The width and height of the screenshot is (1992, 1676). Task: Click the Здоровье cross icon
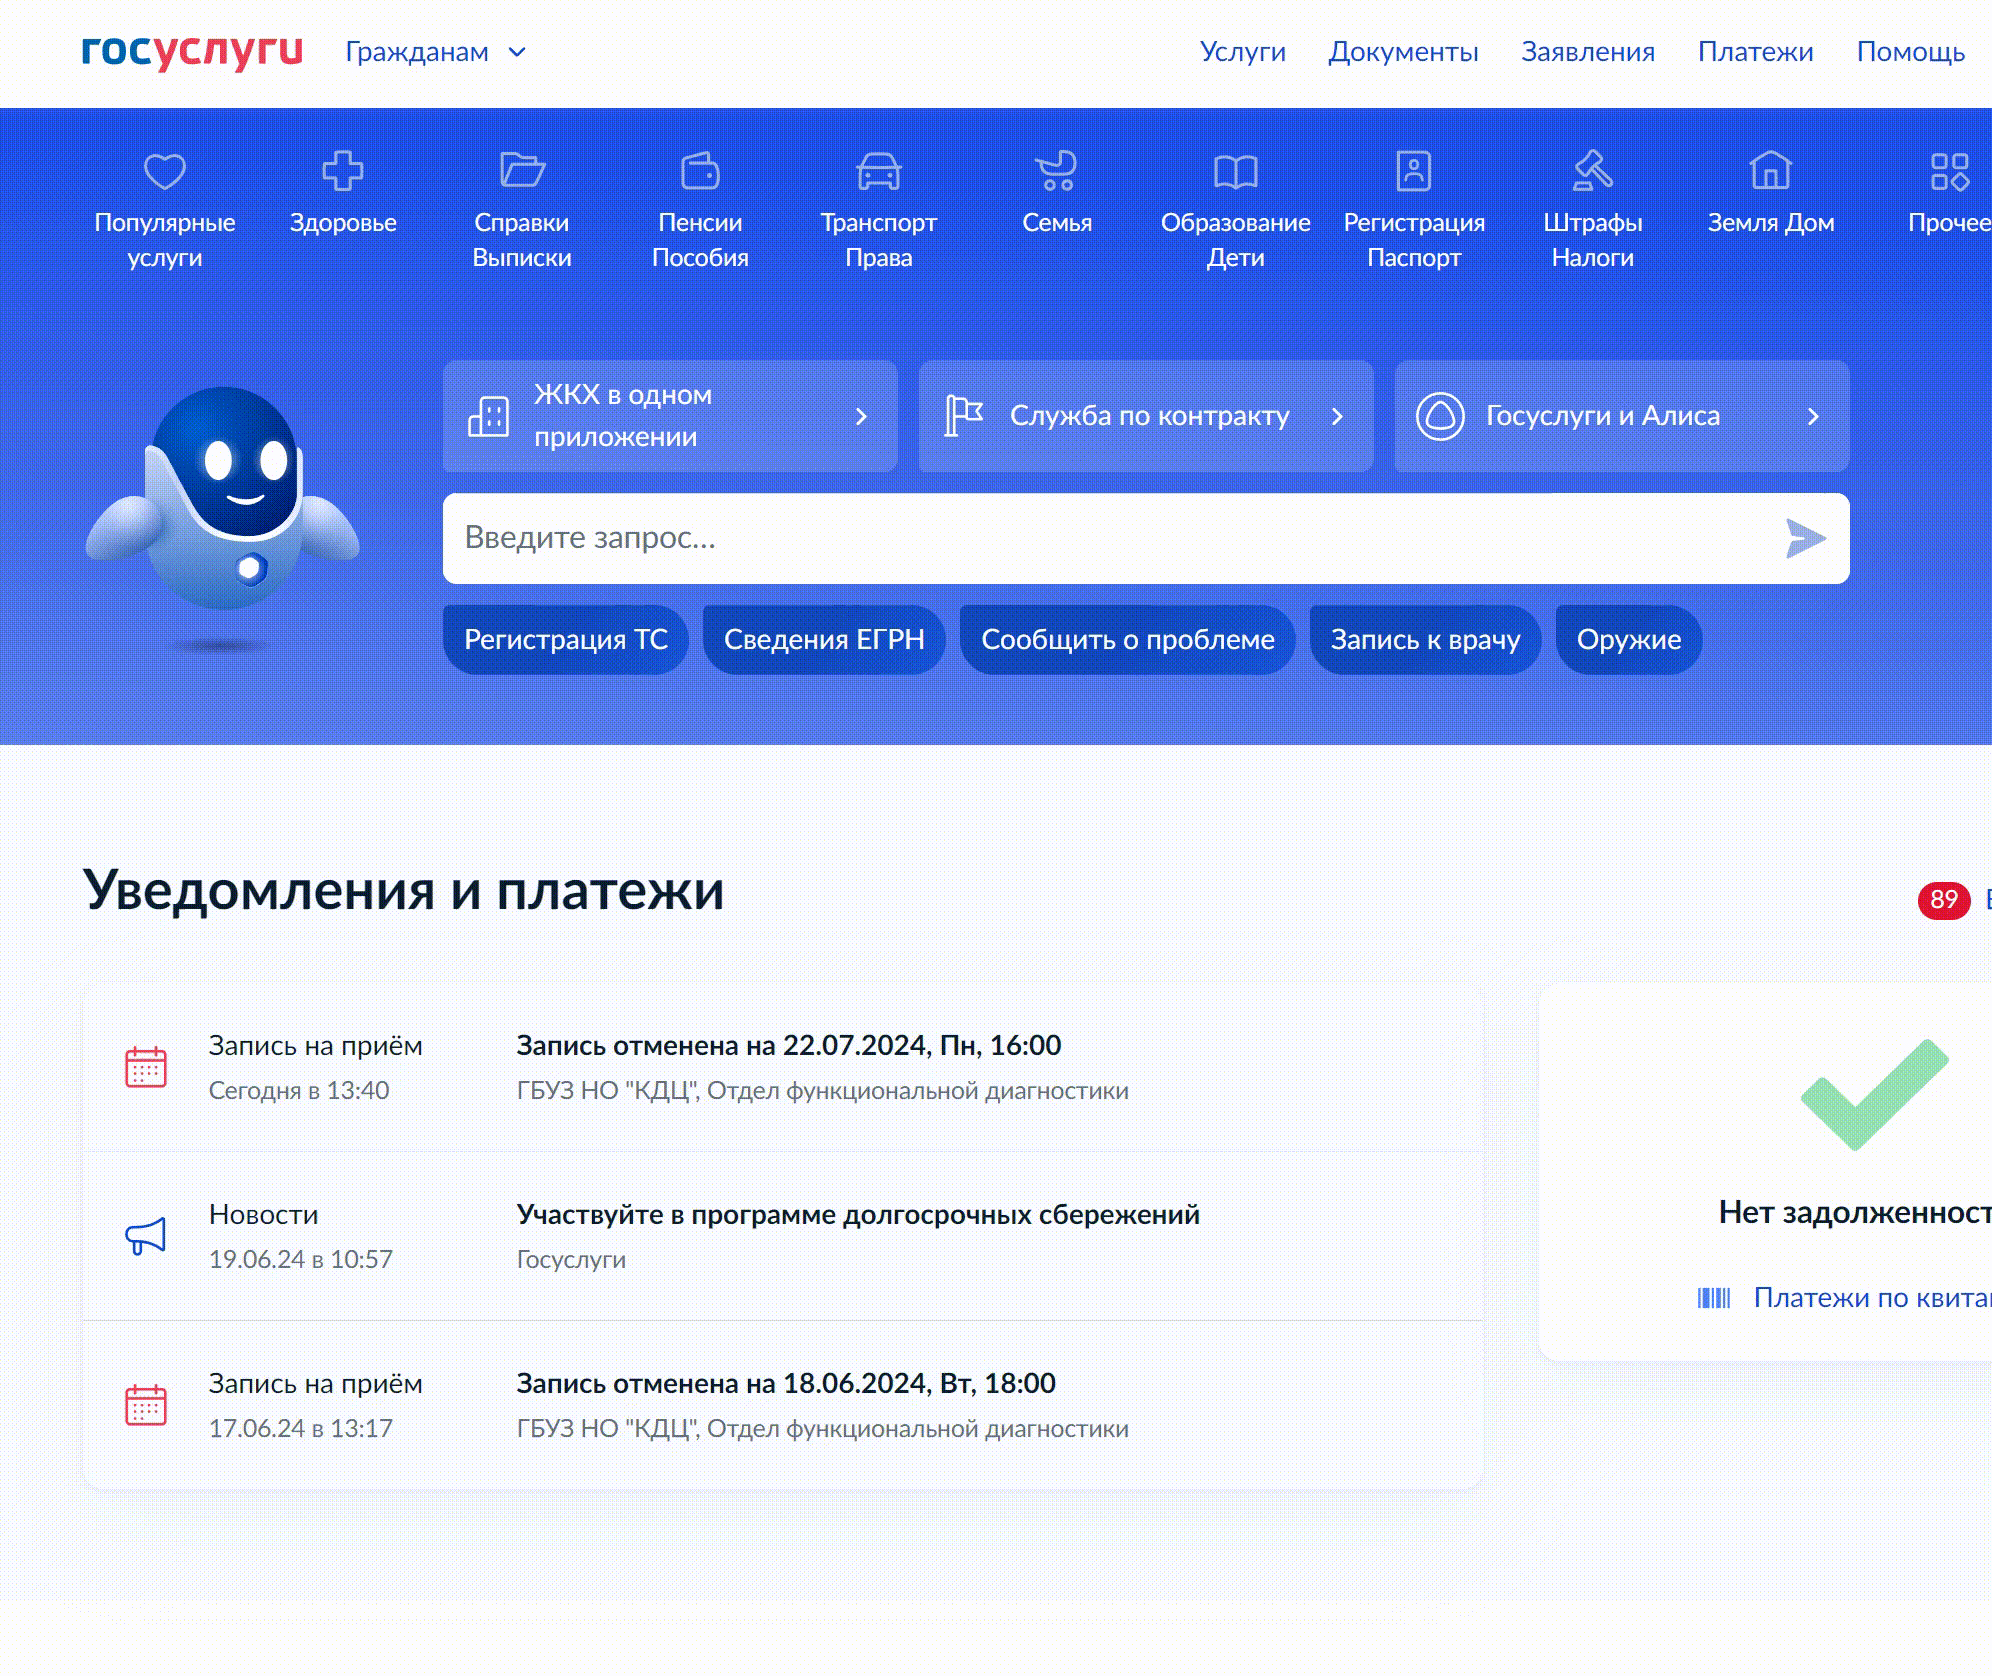[343, 171]
